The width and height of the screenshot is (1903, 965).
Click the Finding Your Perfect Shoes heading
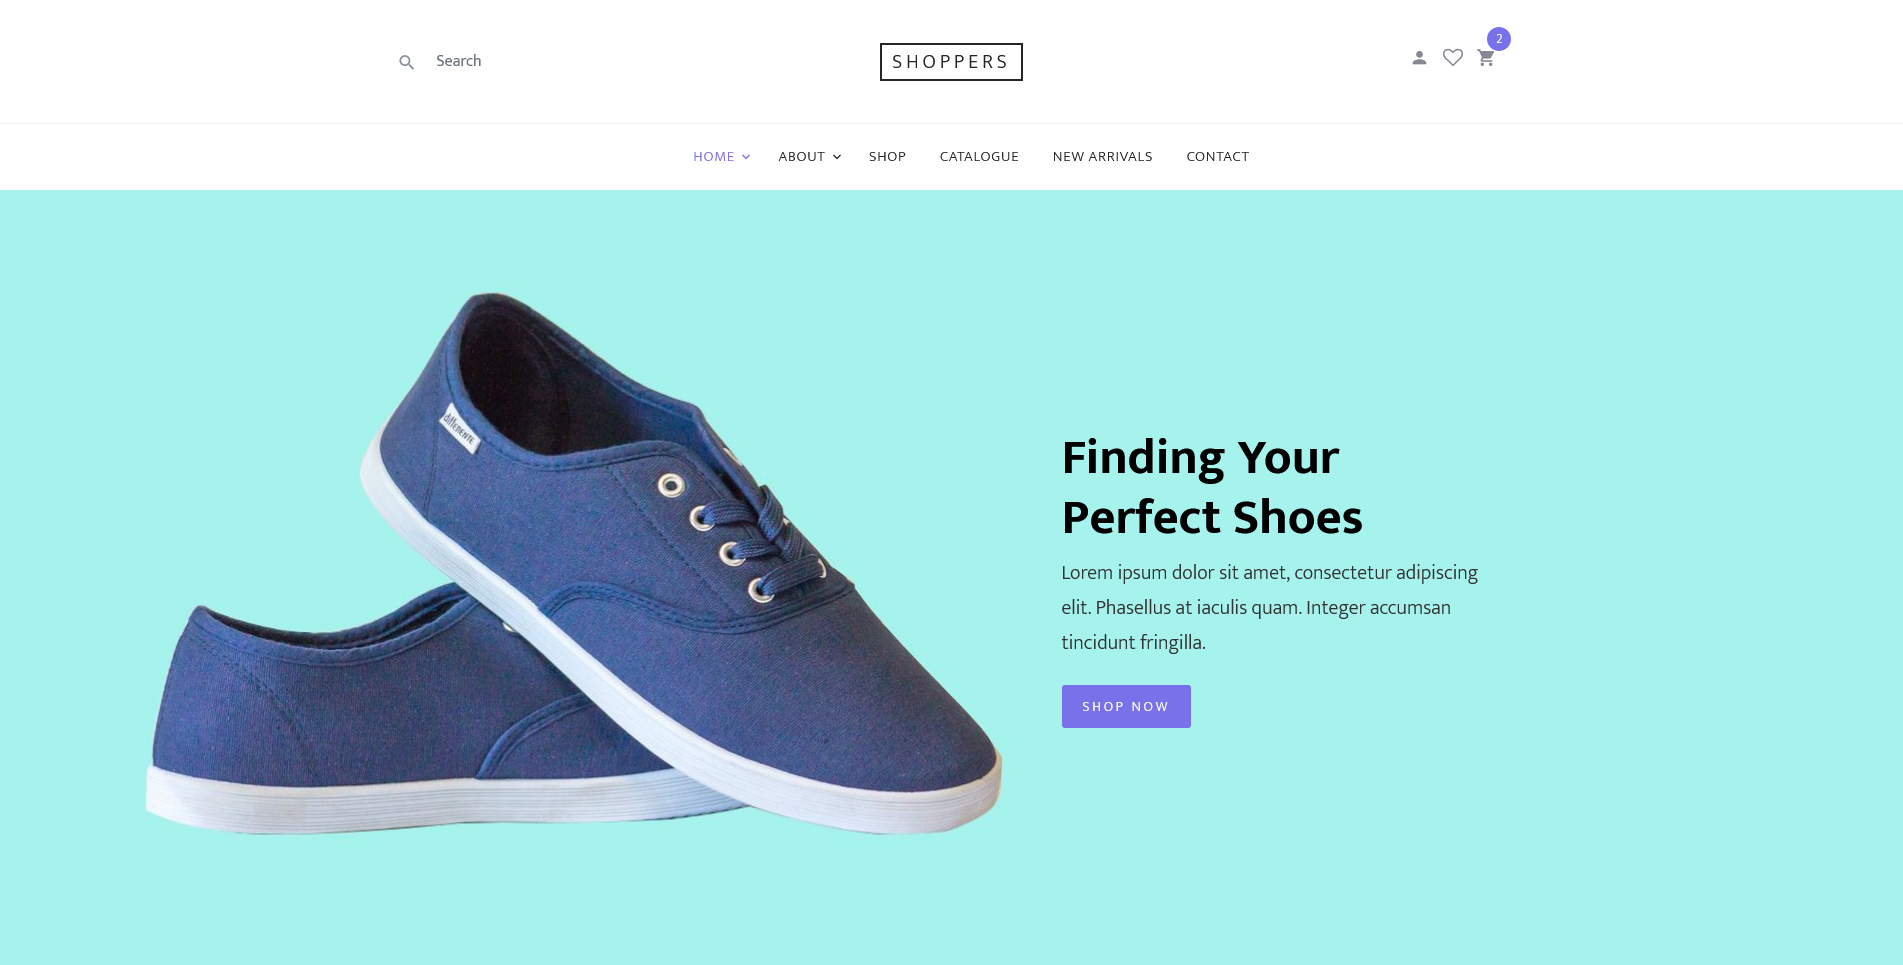[1212, 487]
